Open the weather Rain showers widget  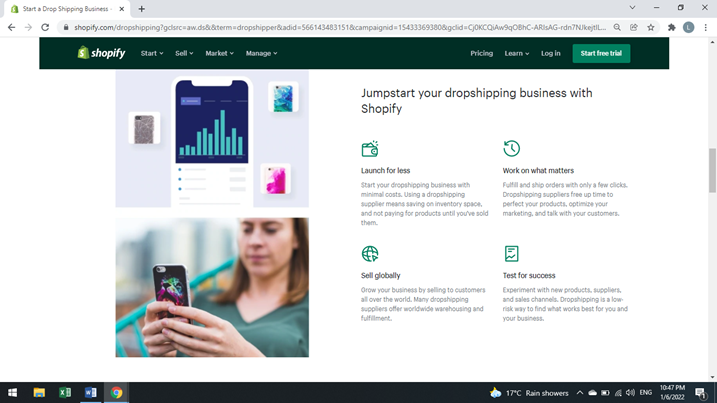(529, 393)
